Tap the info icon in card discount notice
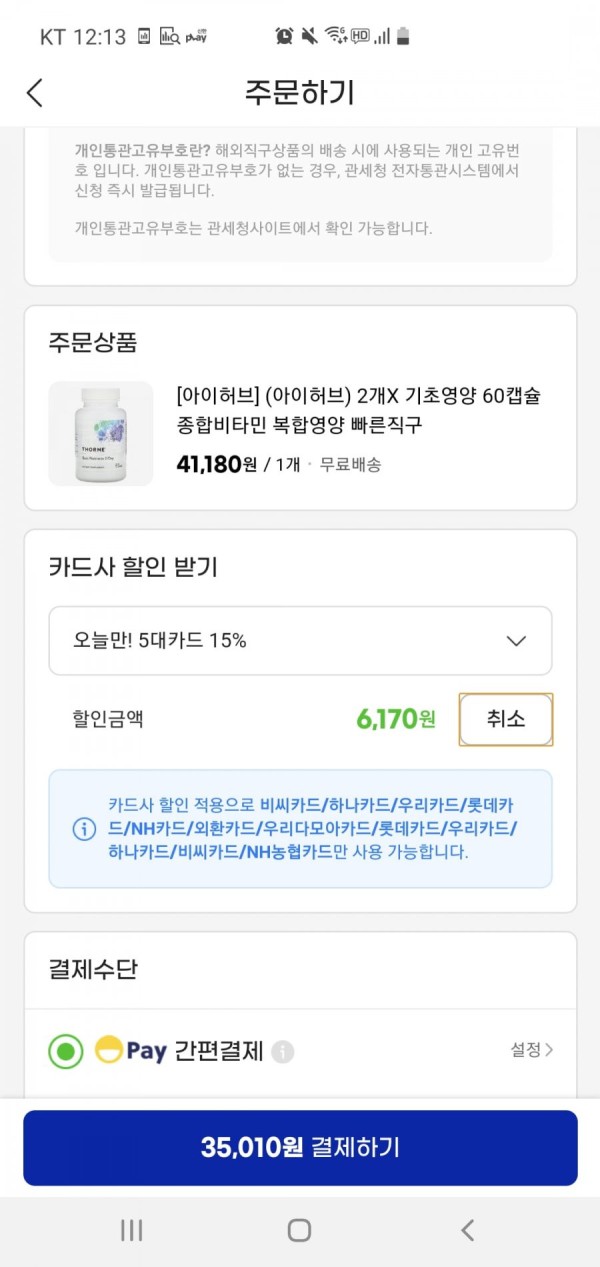The width and height of the screenshot is (600, 1267). point(85,829)
